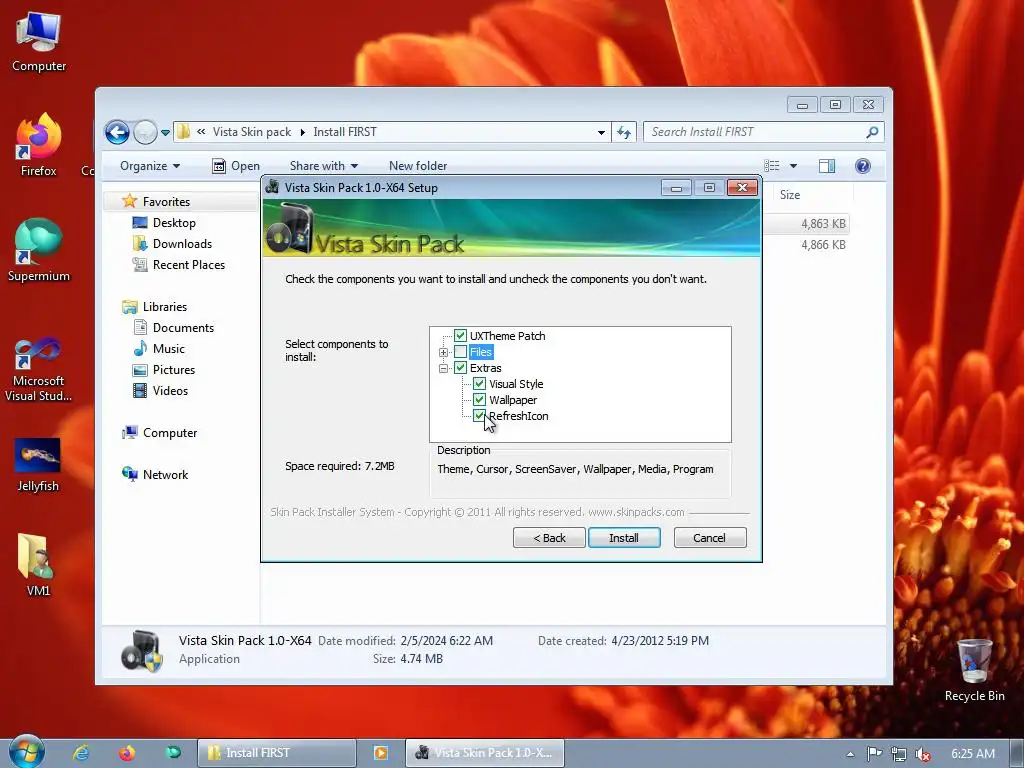Click the network tray icon
Viewport: 1024px width, 768px height.
899,754
